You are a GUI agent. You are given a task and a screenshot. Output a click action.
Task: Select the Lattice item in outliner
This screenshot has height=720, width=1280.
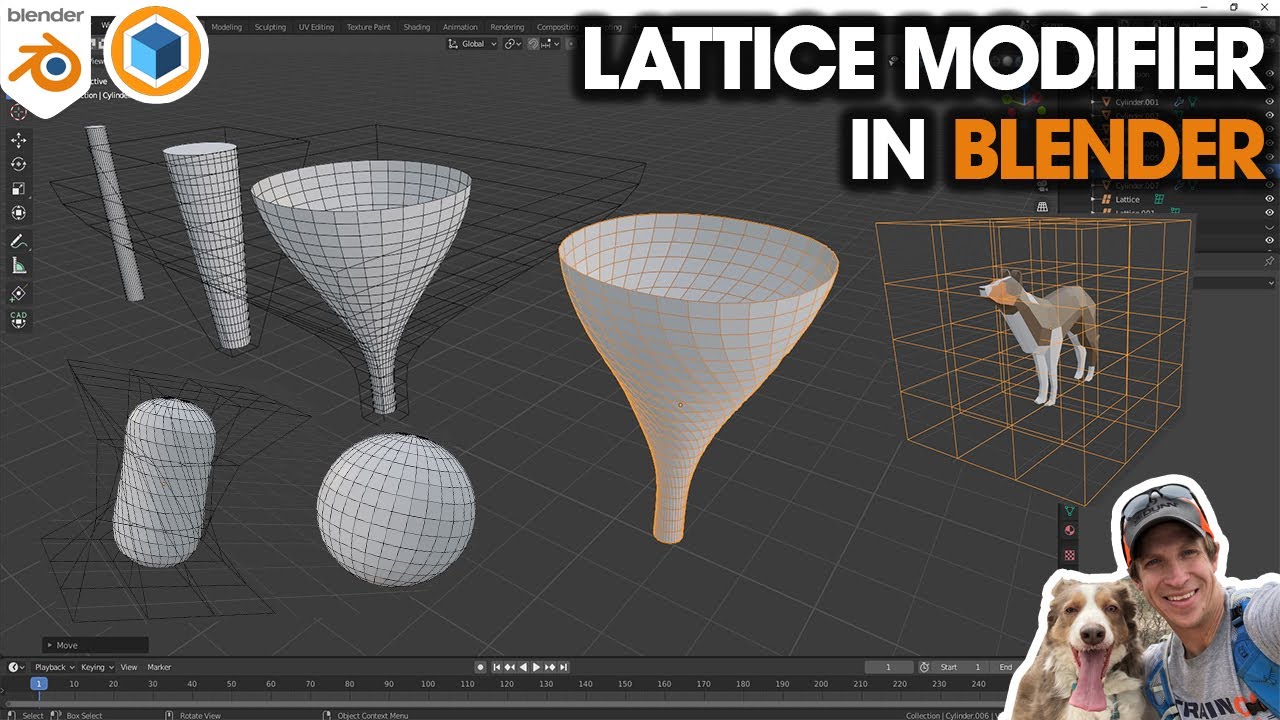[x=1127, y=200]
